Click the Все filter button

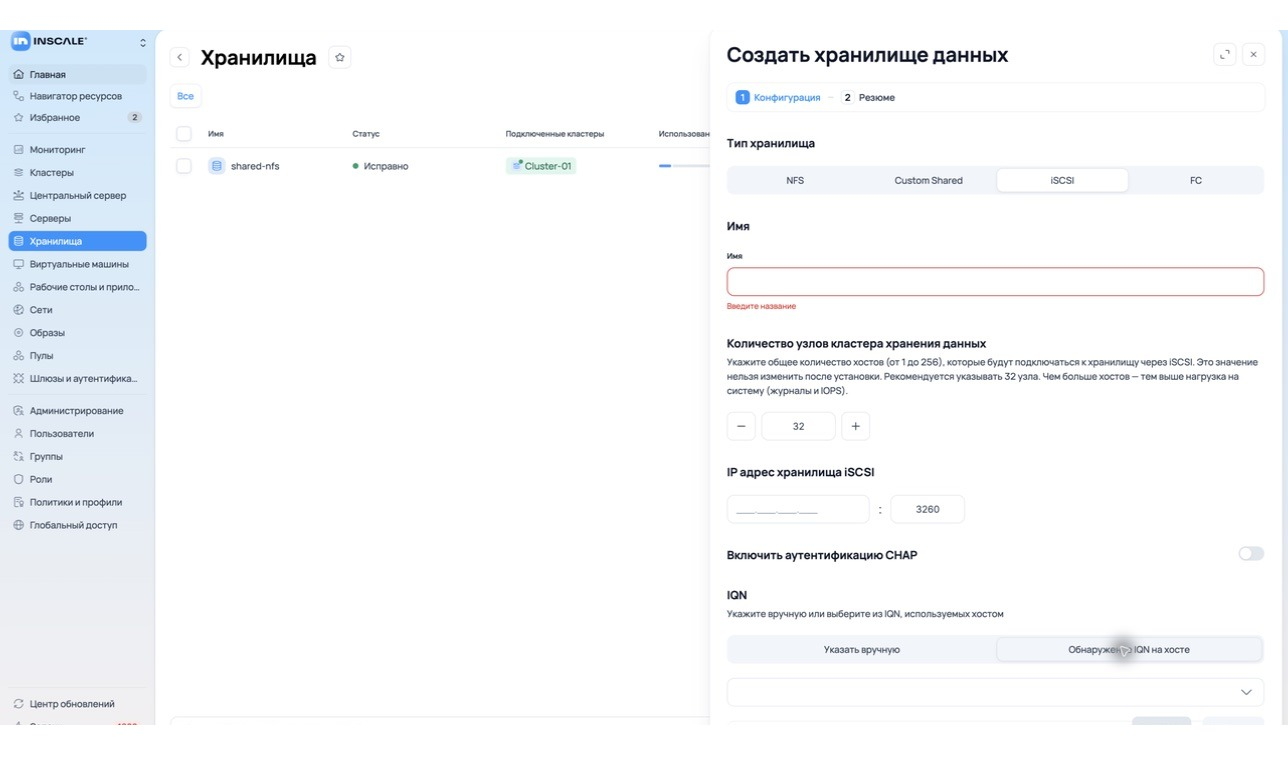[x=185, y=96]
